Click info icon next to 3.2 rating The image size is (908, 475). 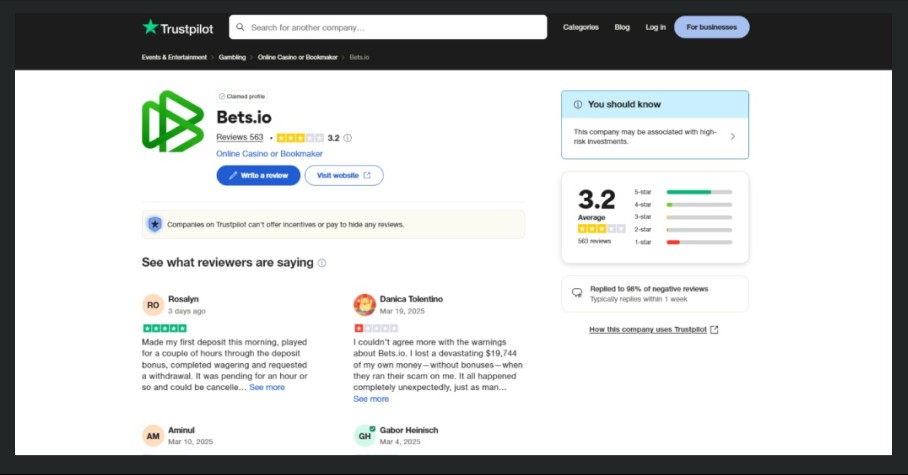click(x=348, y=138)
